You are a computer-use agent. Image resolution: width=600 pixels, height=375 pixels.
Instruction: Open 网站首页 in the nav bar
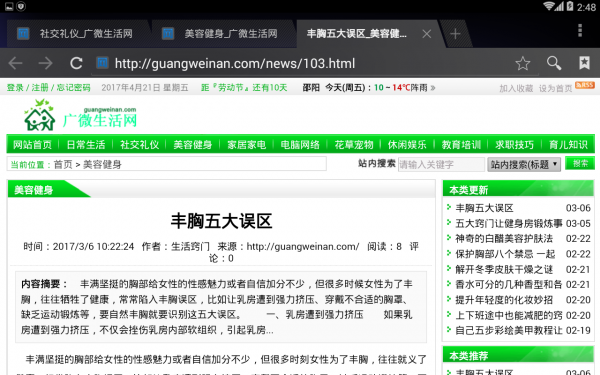coord(32,145)
